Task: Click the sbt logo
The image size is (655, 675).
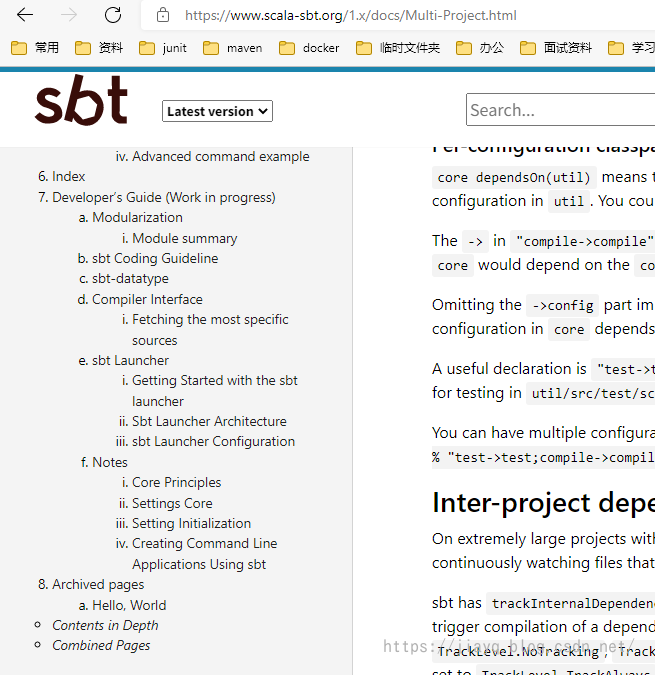Action: coord(81,100)
